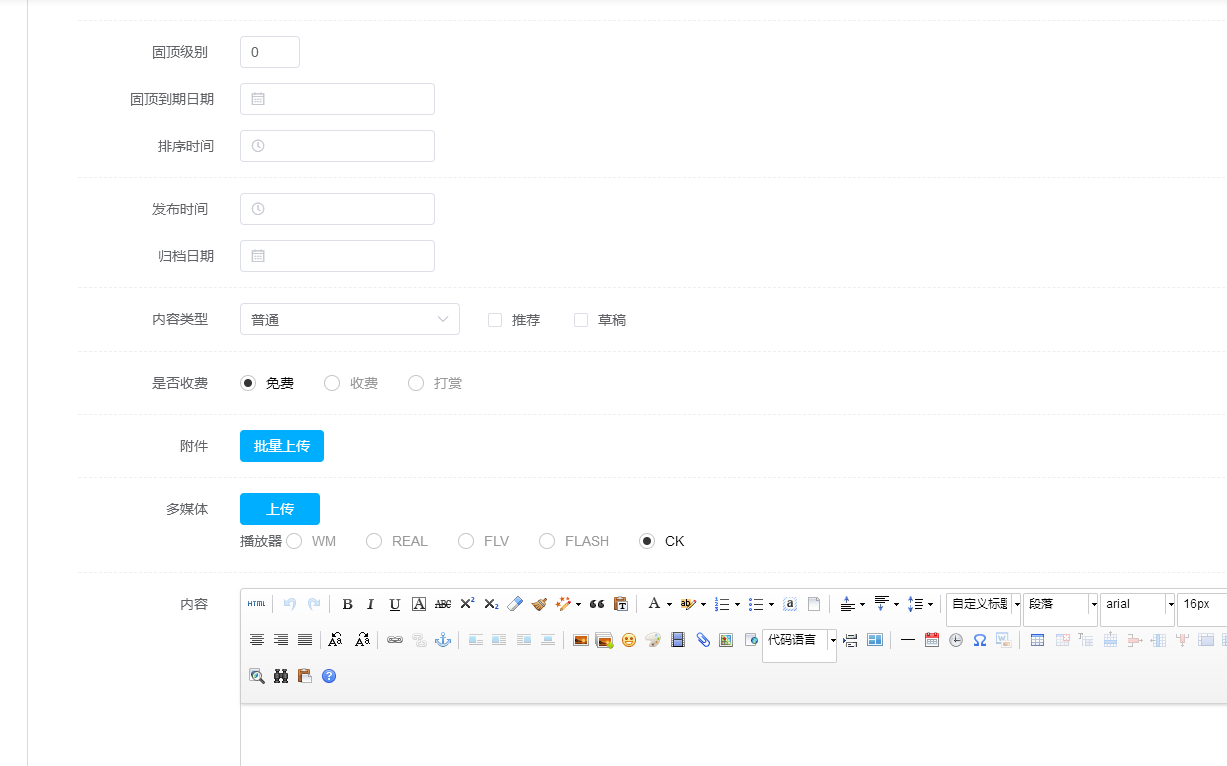The image size is (1227, 766).
Task: Choose REAL player radio button
Action: pyautogui.click(x=374, y=541)
